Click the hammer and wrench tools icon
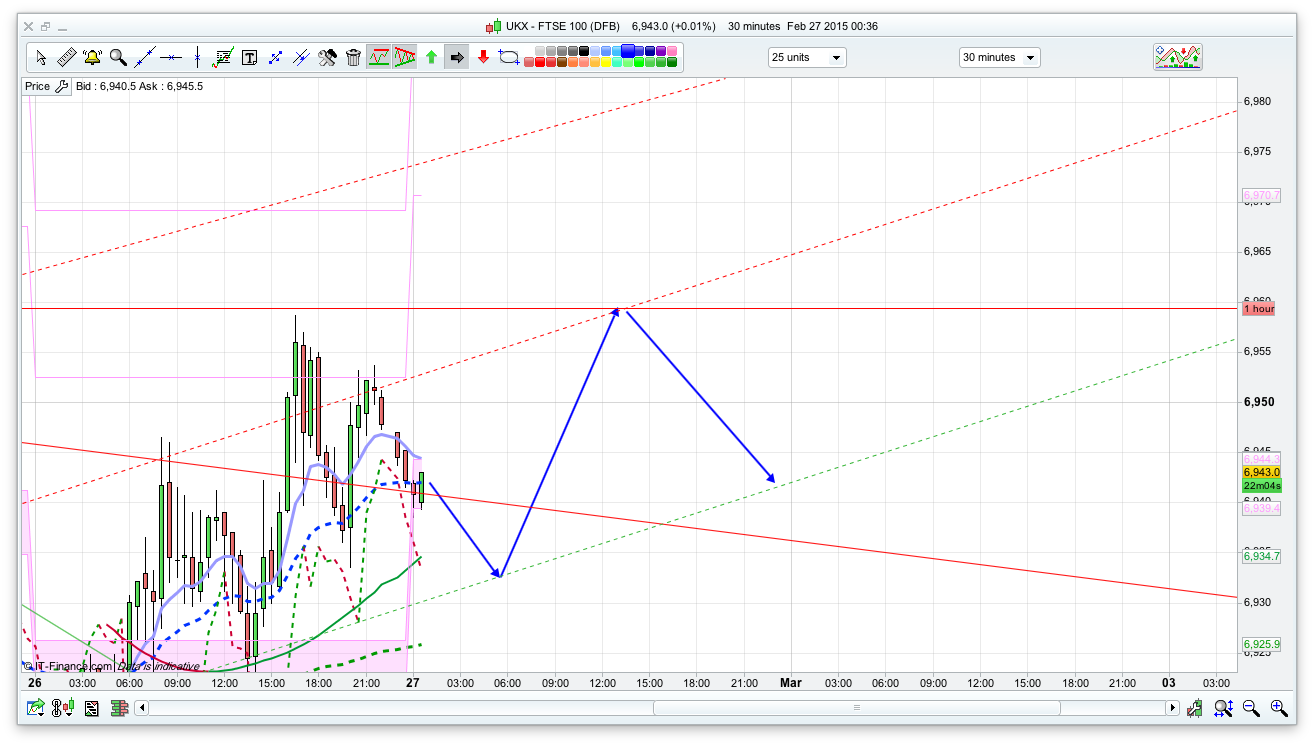The width and height of the screenshot is (1314, 746). tap(327, 57)
